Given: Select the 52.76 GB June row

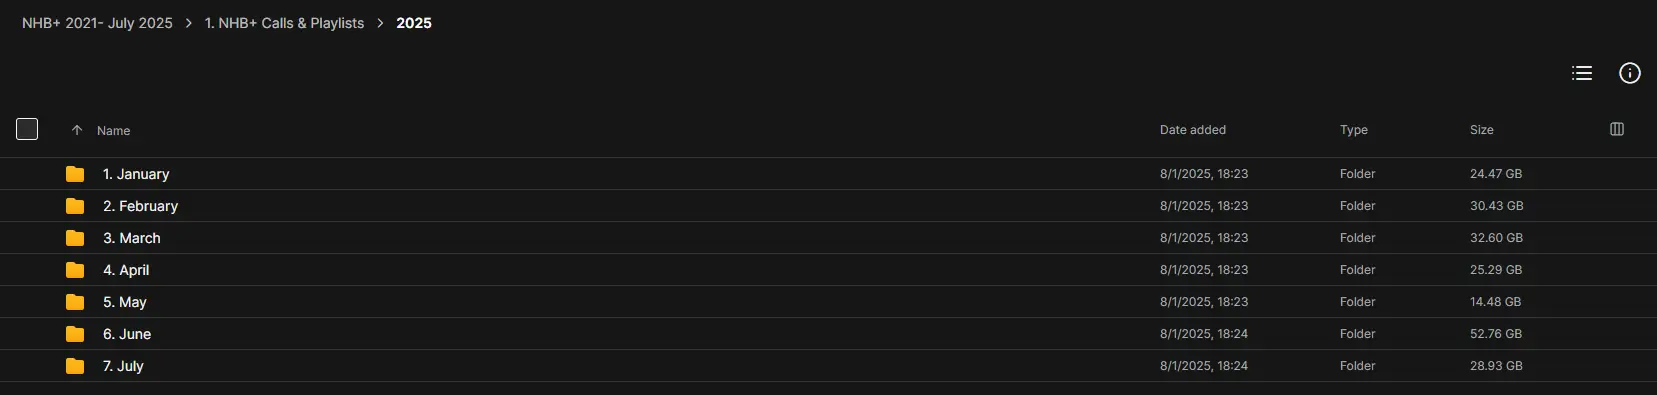Looking at the screenshot, I should [828, 334].
